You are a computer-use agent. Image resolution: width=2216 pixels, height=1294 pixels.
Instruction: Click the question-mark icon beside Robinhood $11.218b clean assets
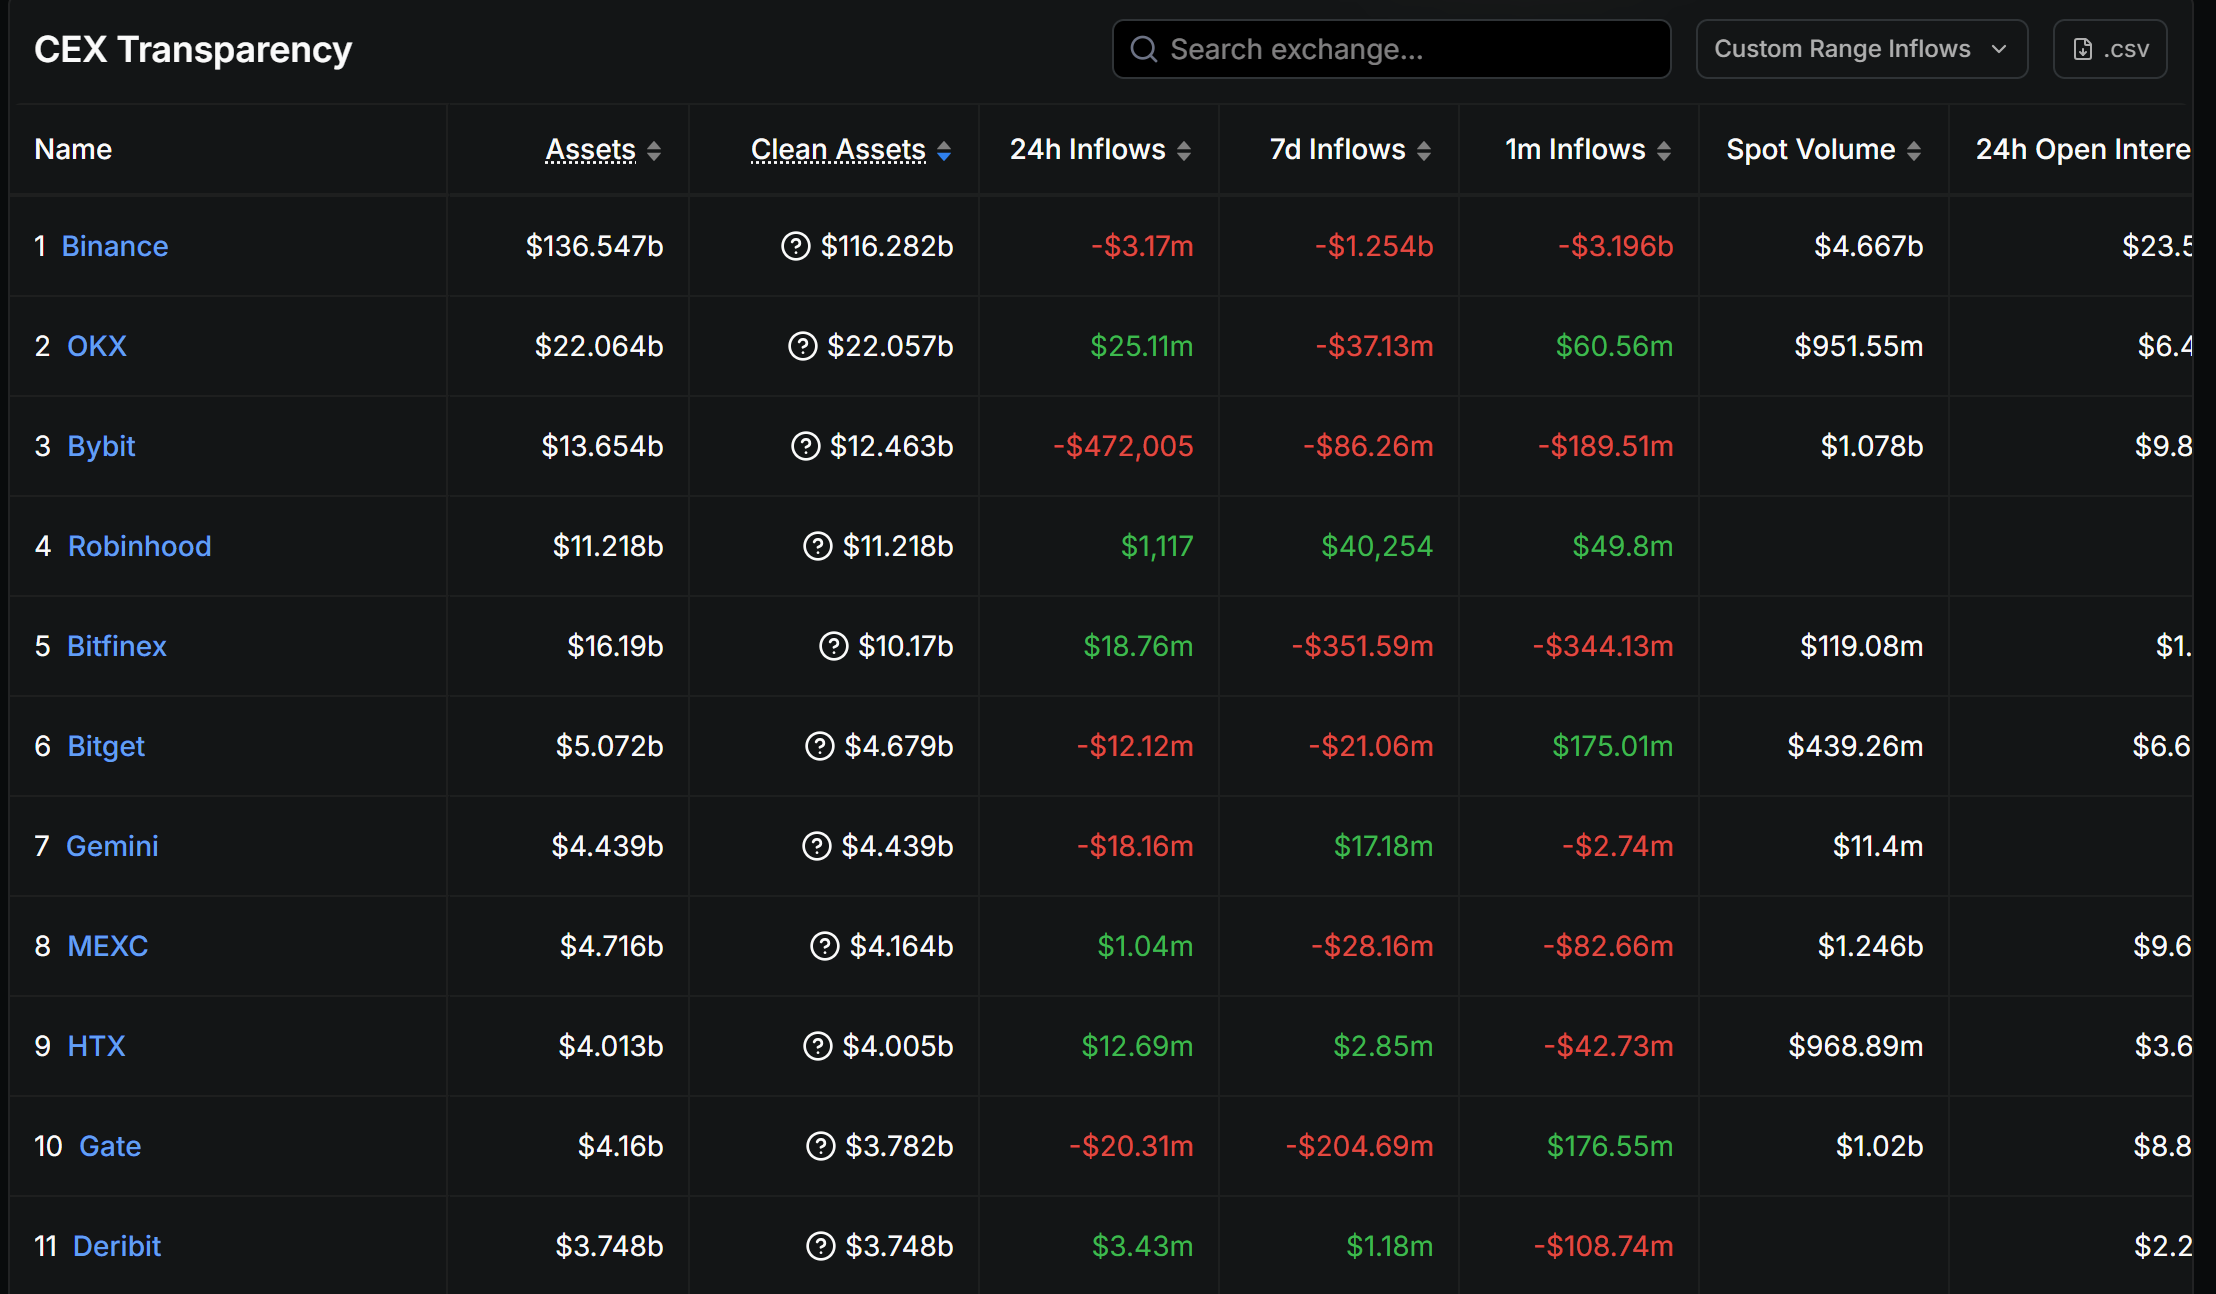[818, 546]
